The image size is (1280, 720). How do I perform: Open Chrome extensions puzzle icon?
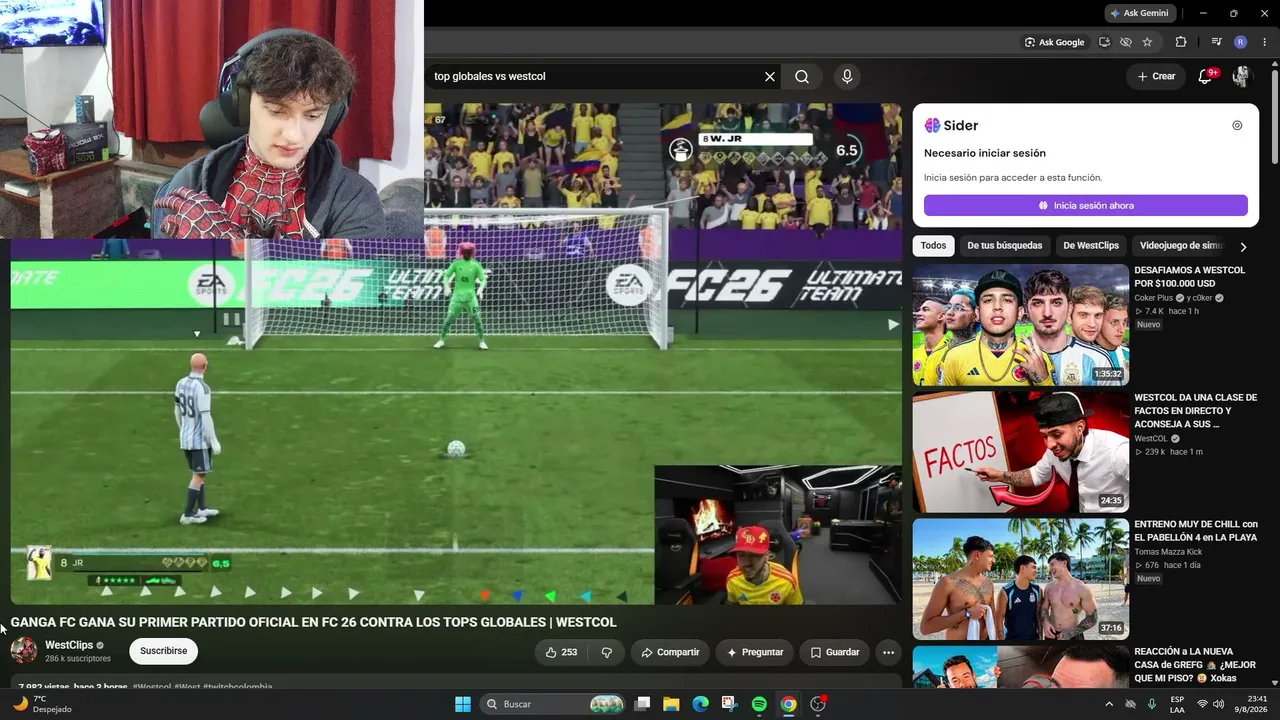pyautogui.click(x=1181, y=42)
